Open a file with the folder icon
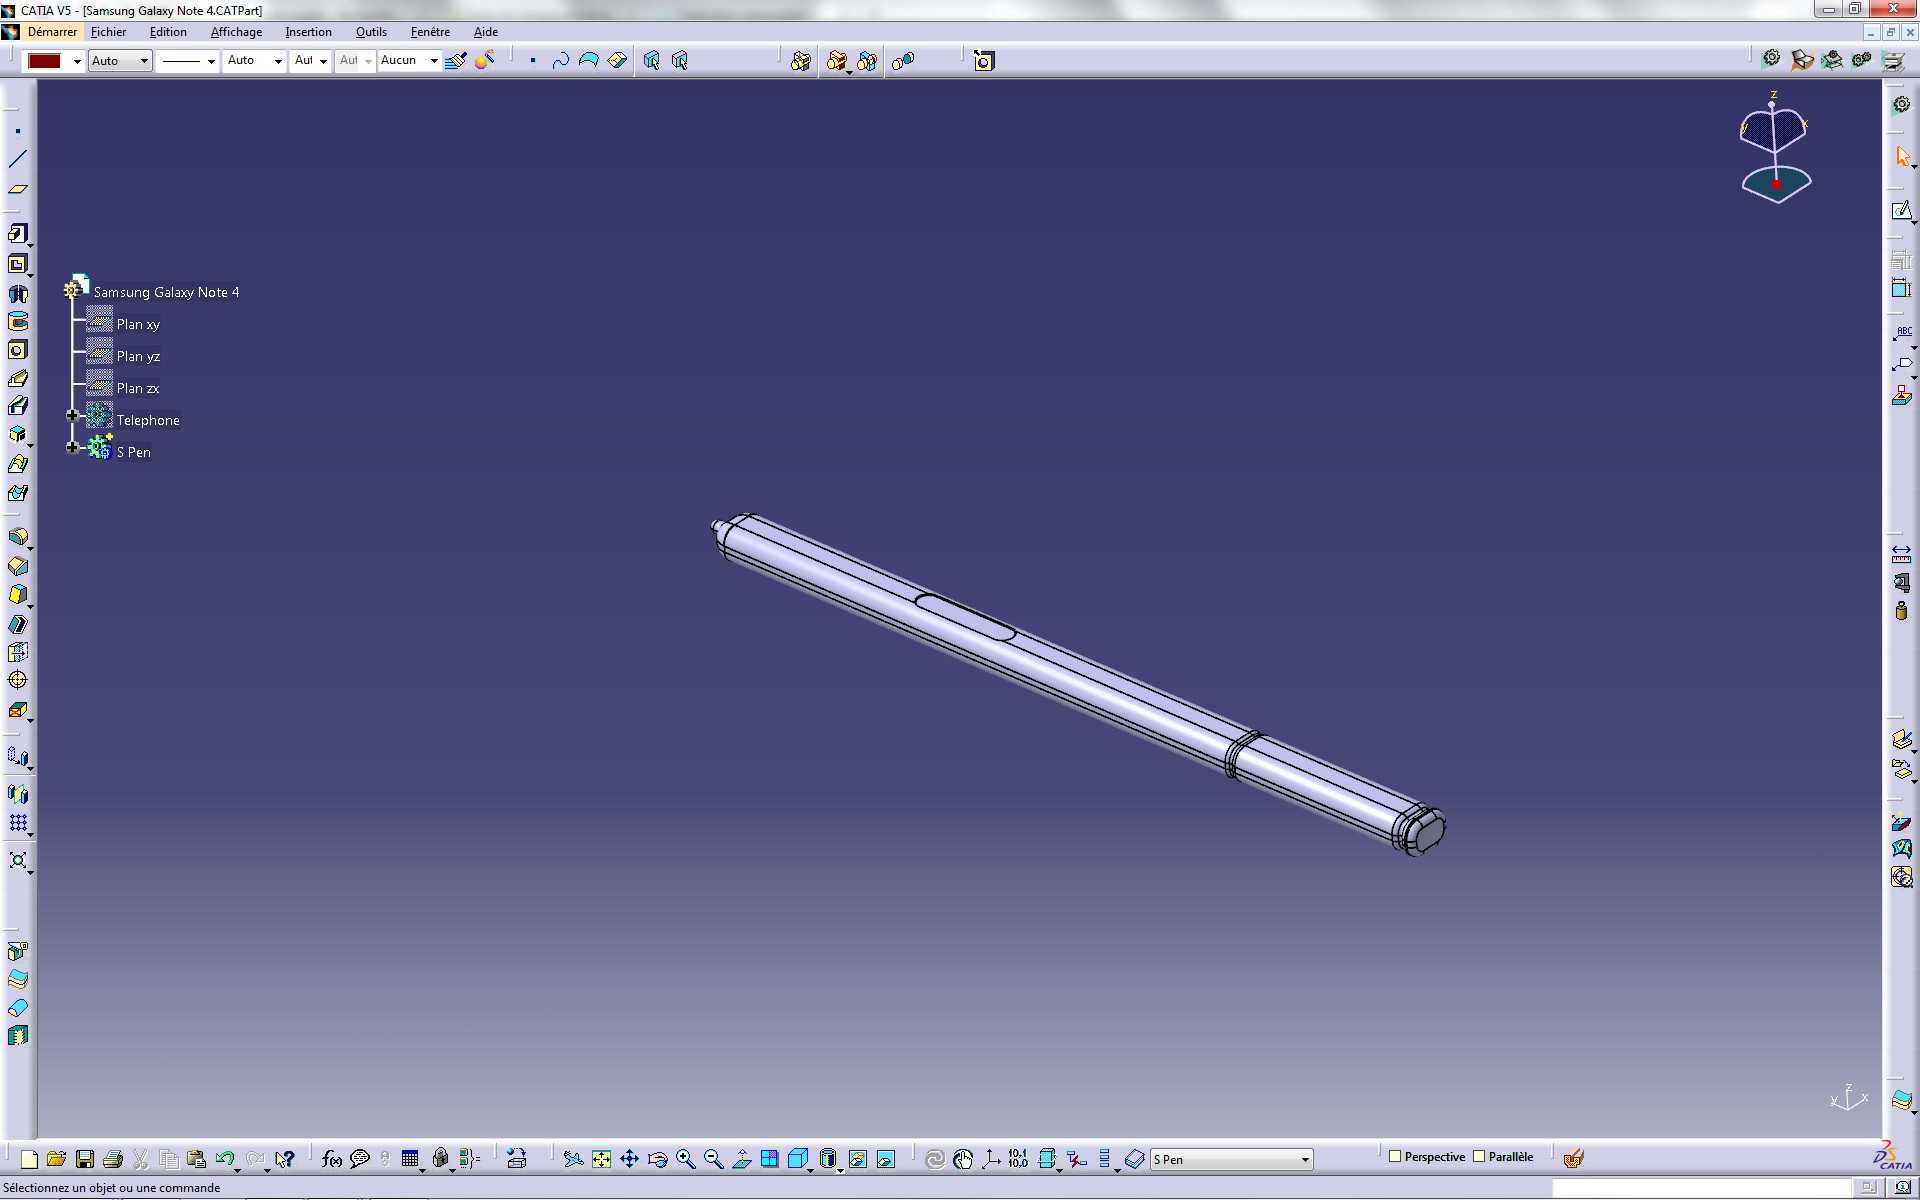 coord(57,1159)
